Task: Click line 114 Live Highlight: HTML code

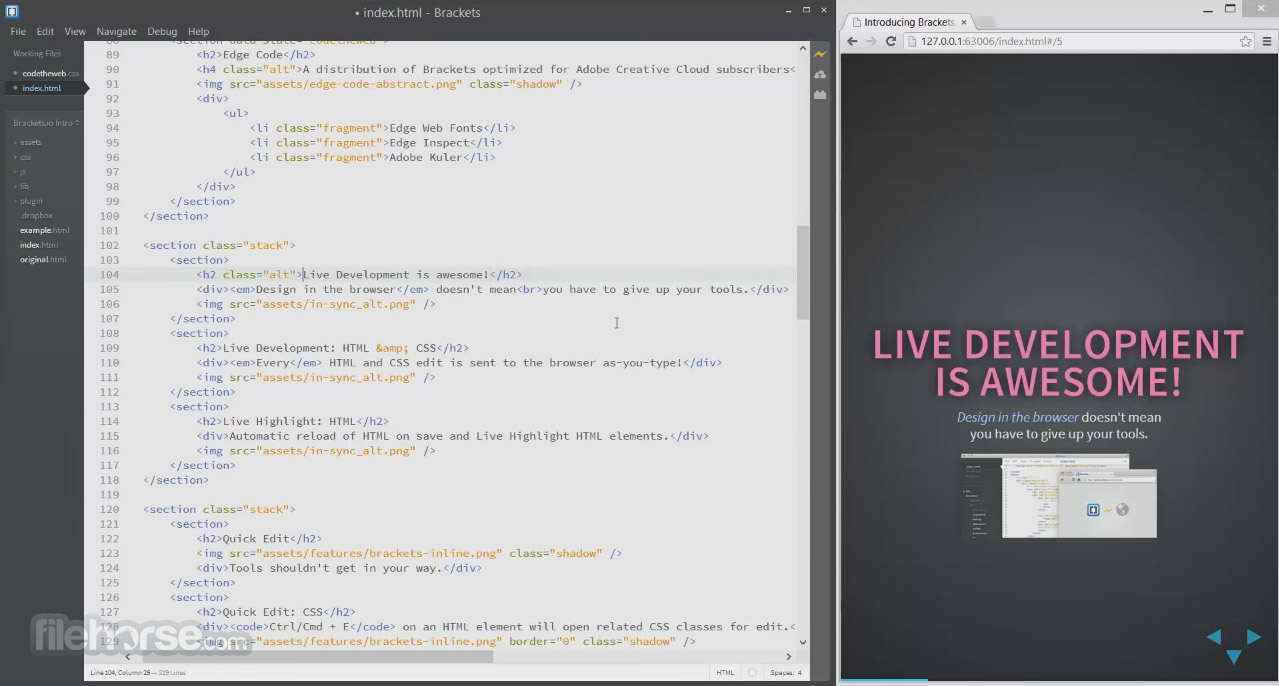Action: (293, 421)
